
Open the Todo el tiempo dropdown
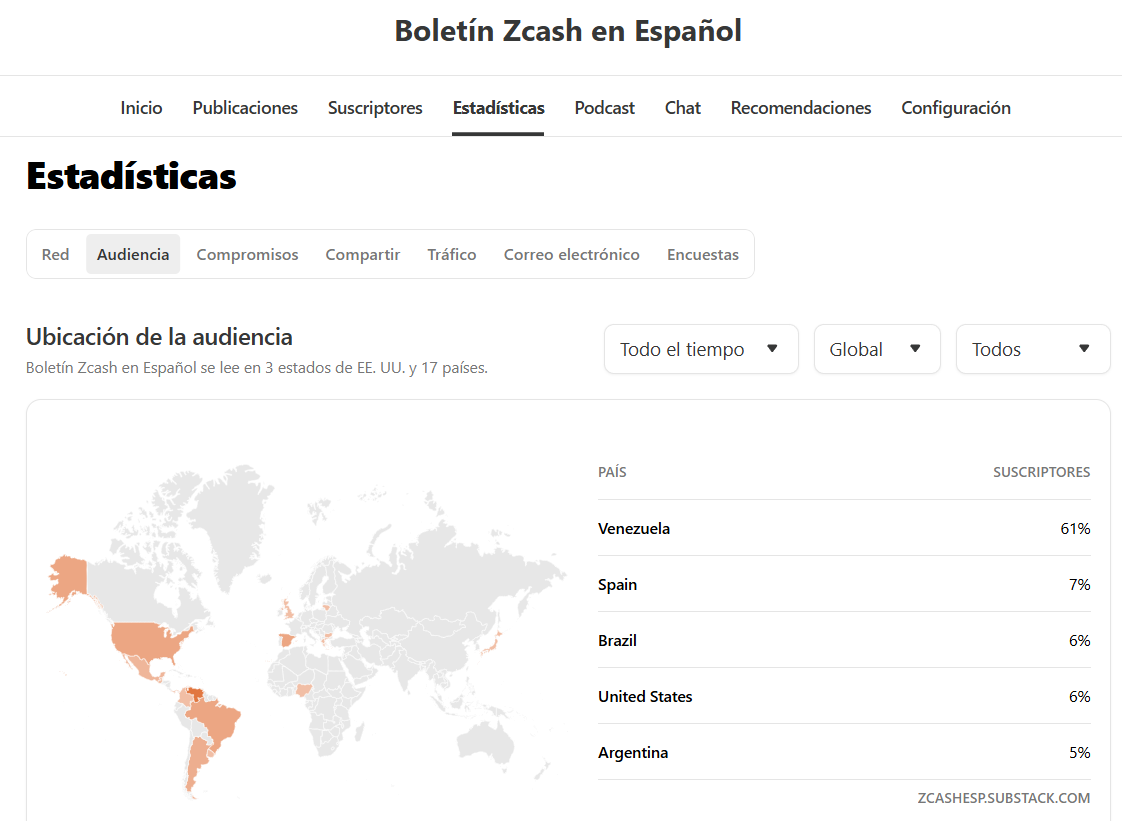pyautogui.click(x=701, y=349)
